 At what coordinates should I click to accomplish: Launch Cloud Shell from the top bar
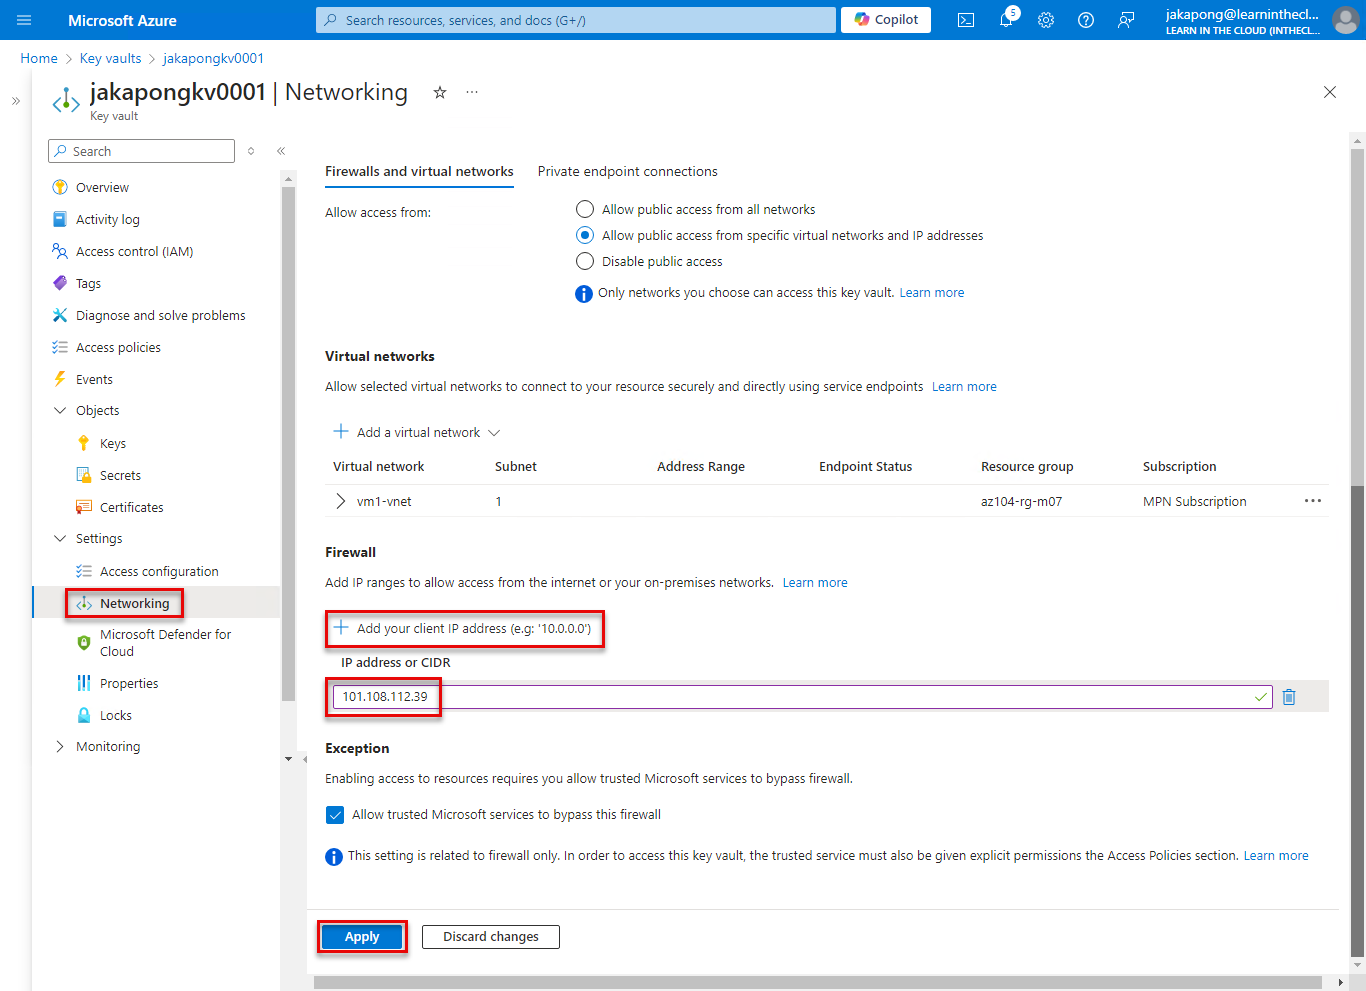tap(966, 20)
